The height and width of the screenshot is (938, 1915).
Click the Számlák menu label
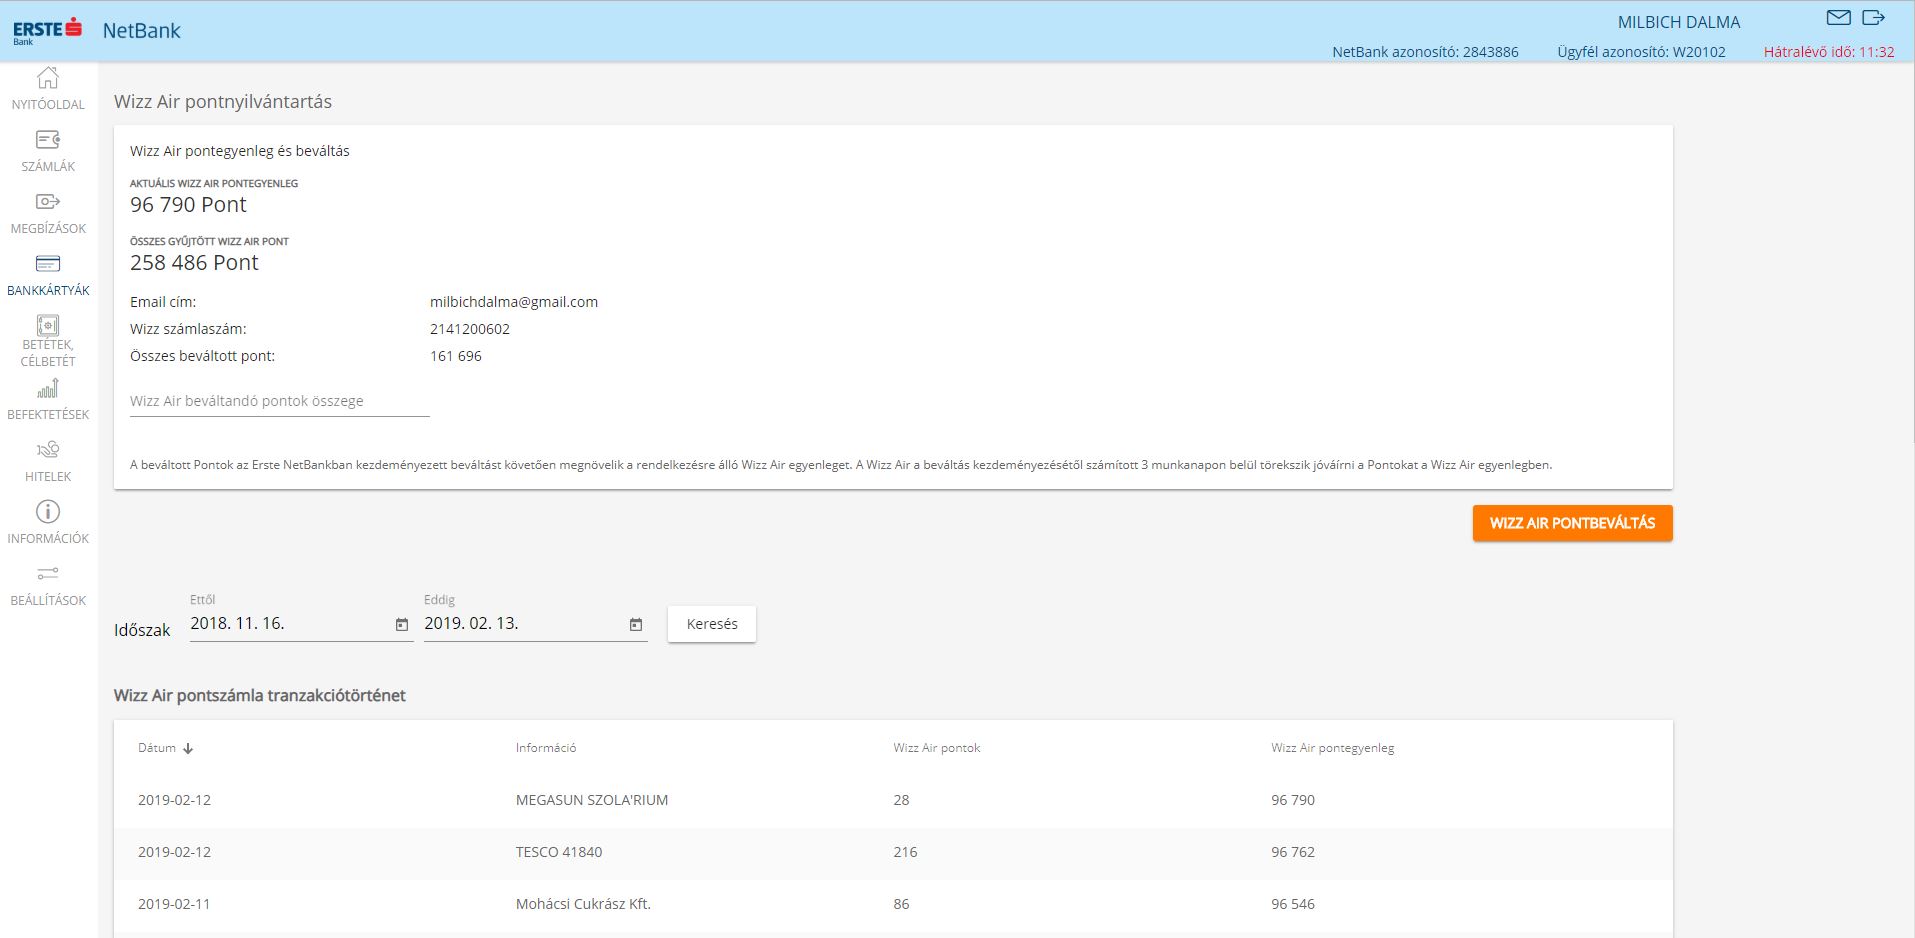tap(48, 166)
